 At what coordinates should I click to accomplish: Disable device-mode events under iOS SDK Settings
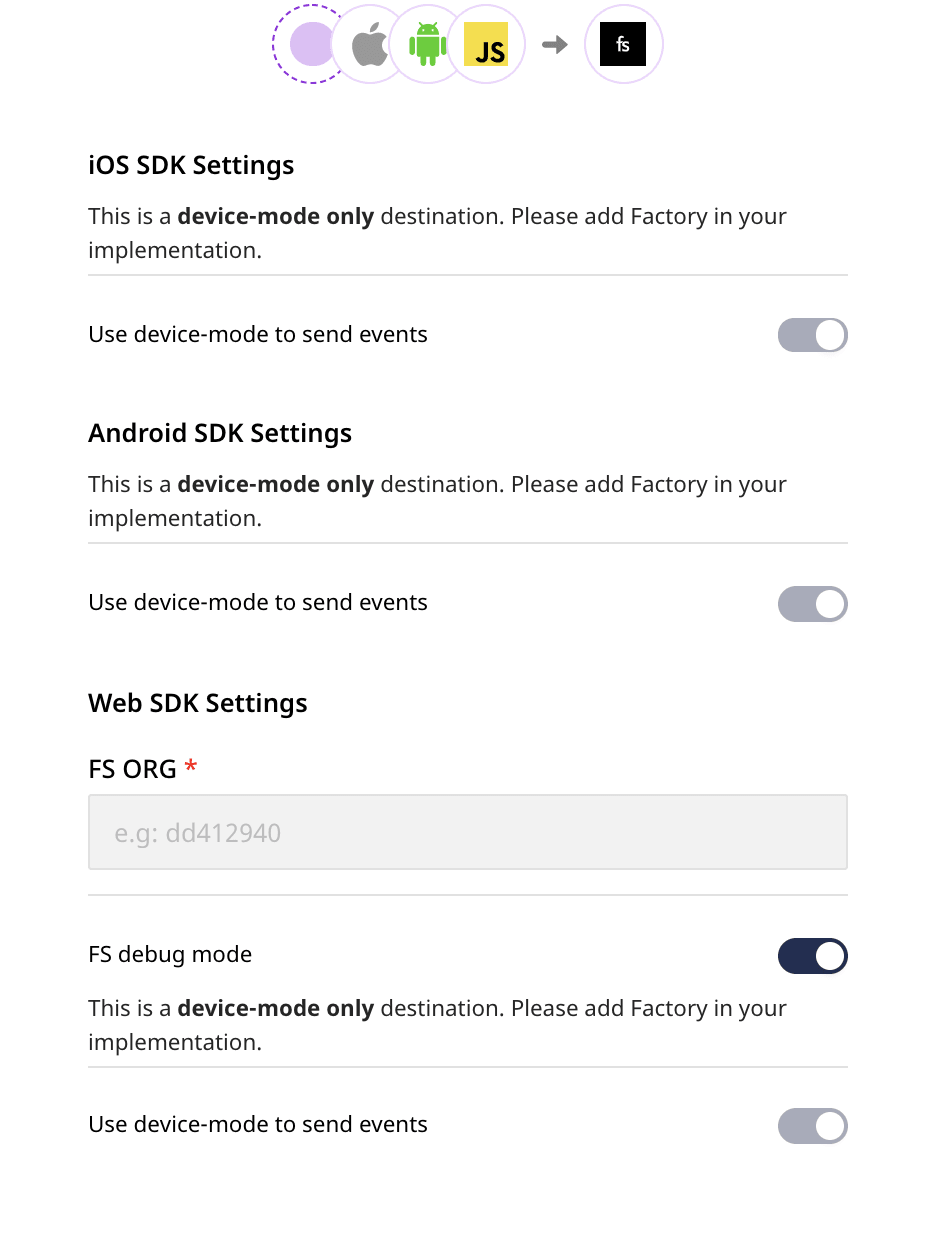812,335
